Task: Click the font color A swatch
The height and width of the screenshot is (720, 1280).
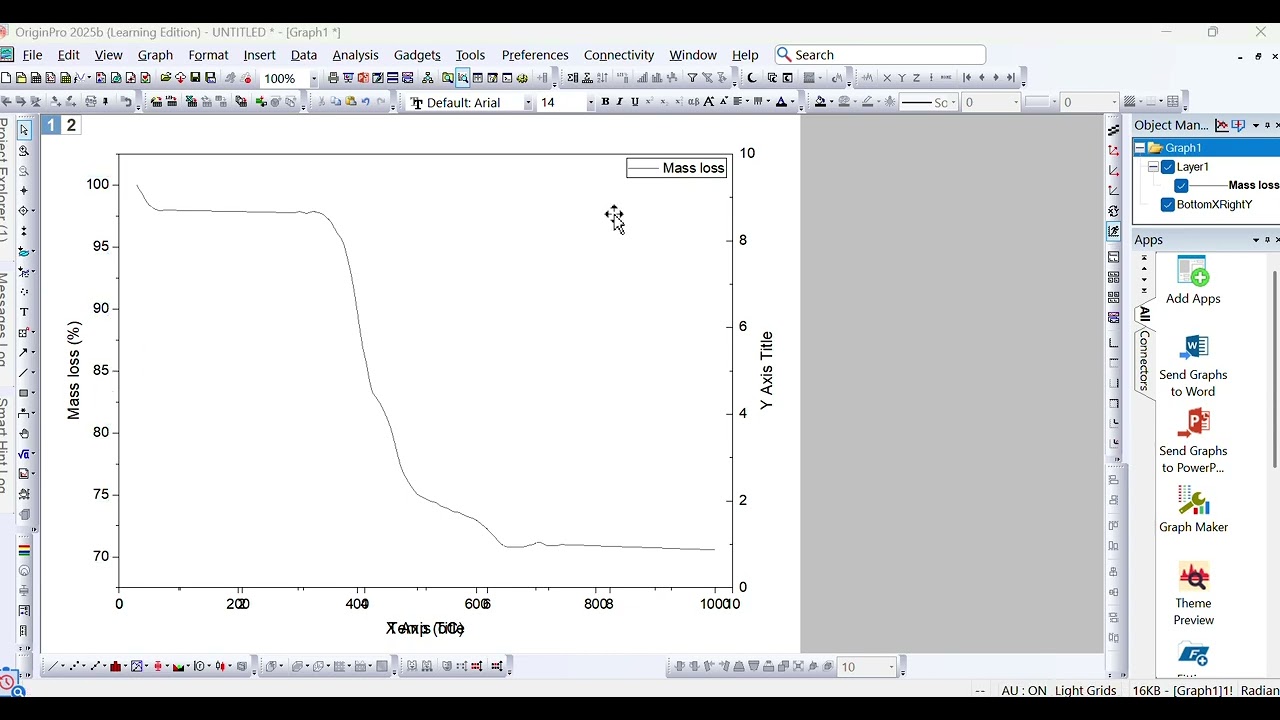Action: (x=781, y=102)
